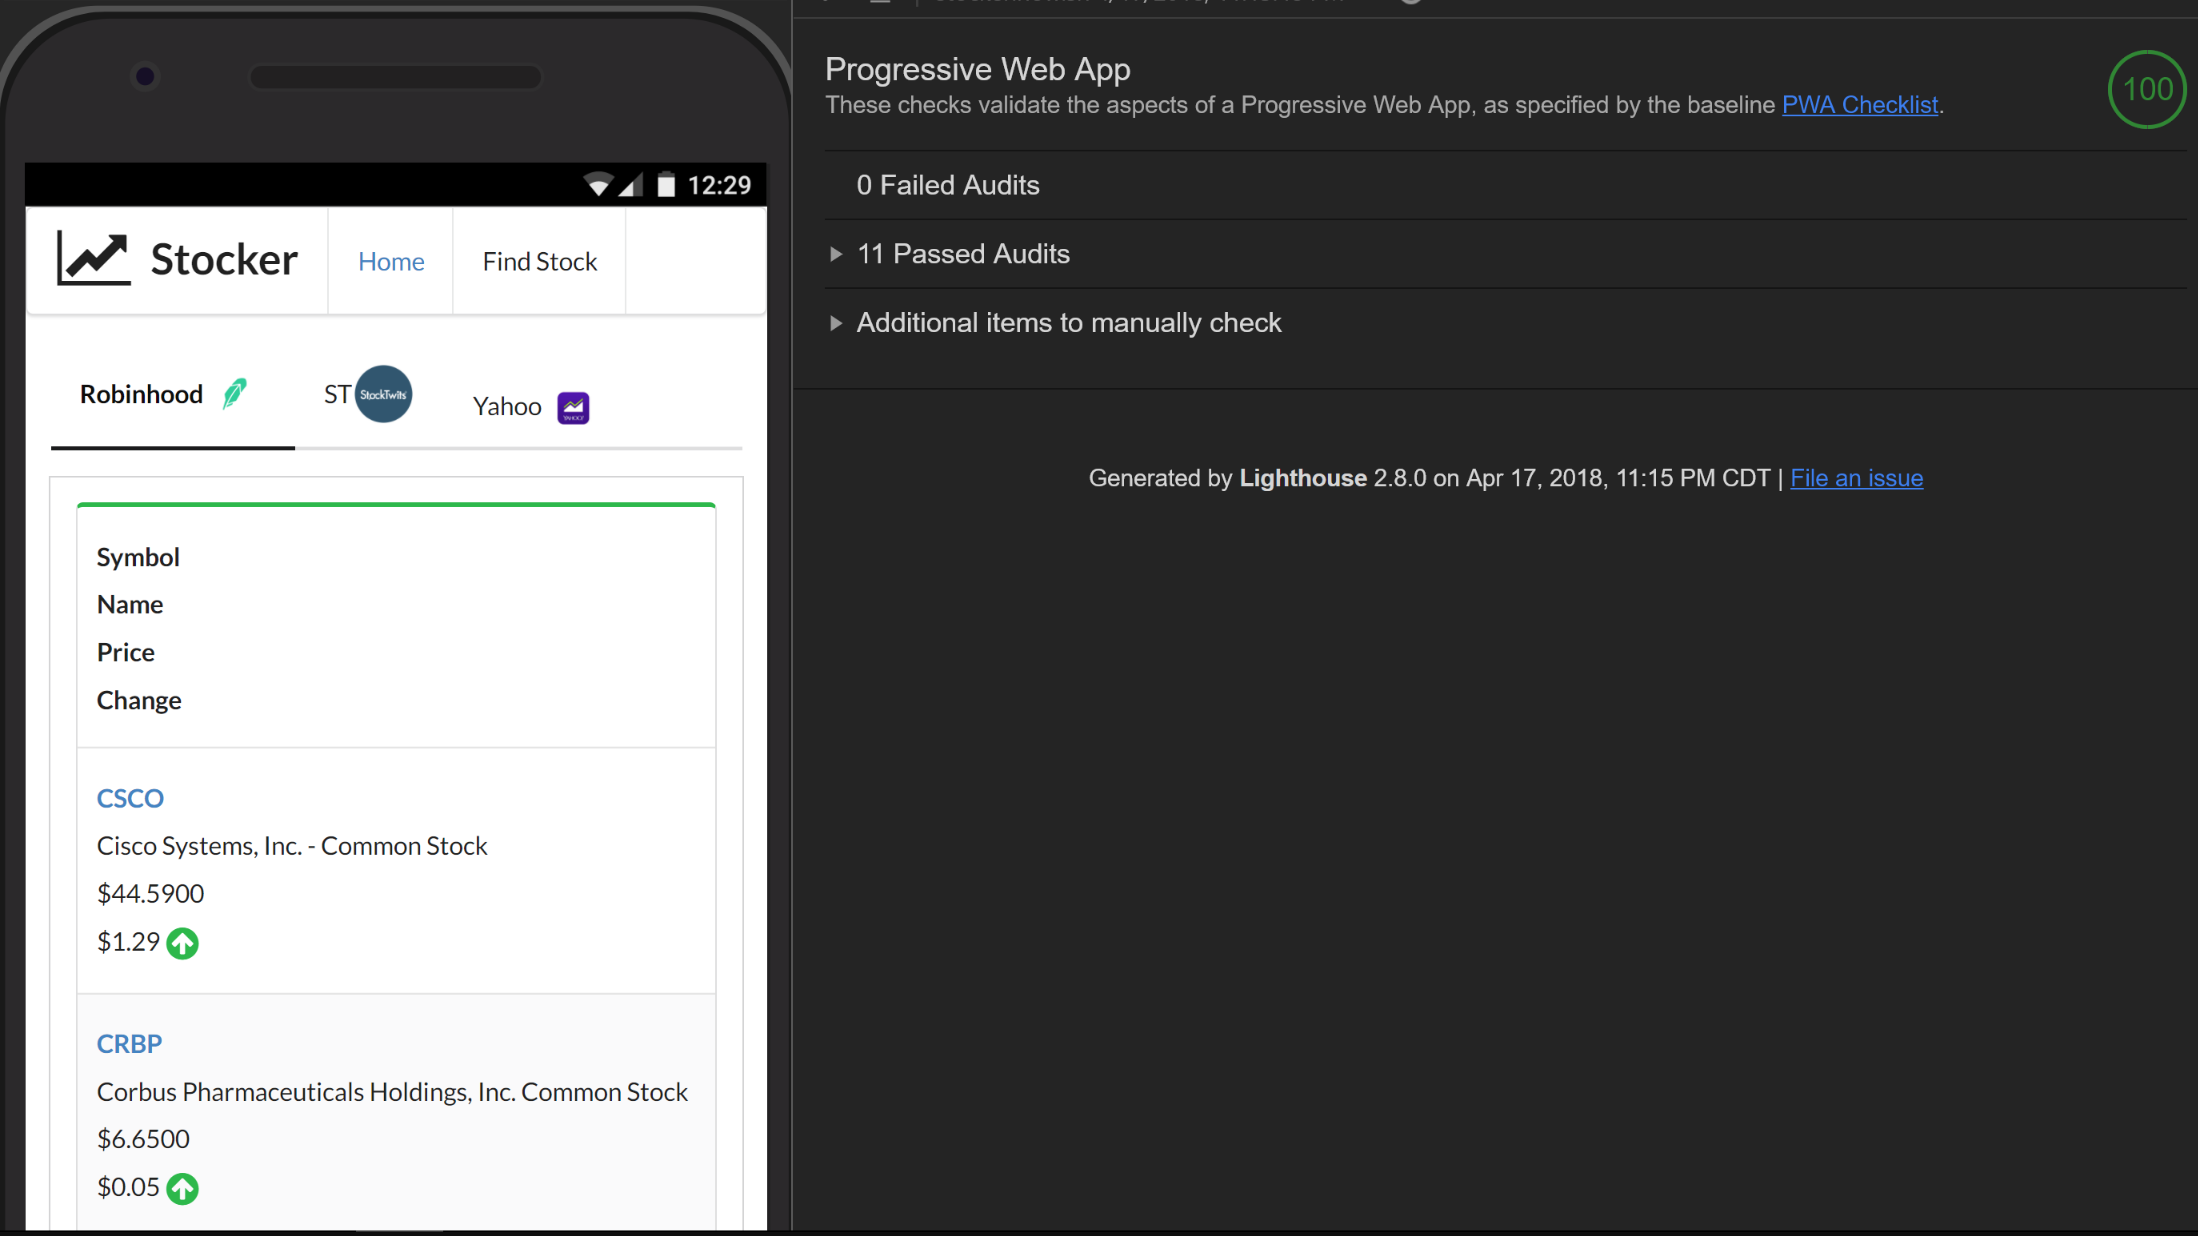Click the Robinhood feather icon
This screenshot has height=1236, width=2198.
[x=234, y=394]
